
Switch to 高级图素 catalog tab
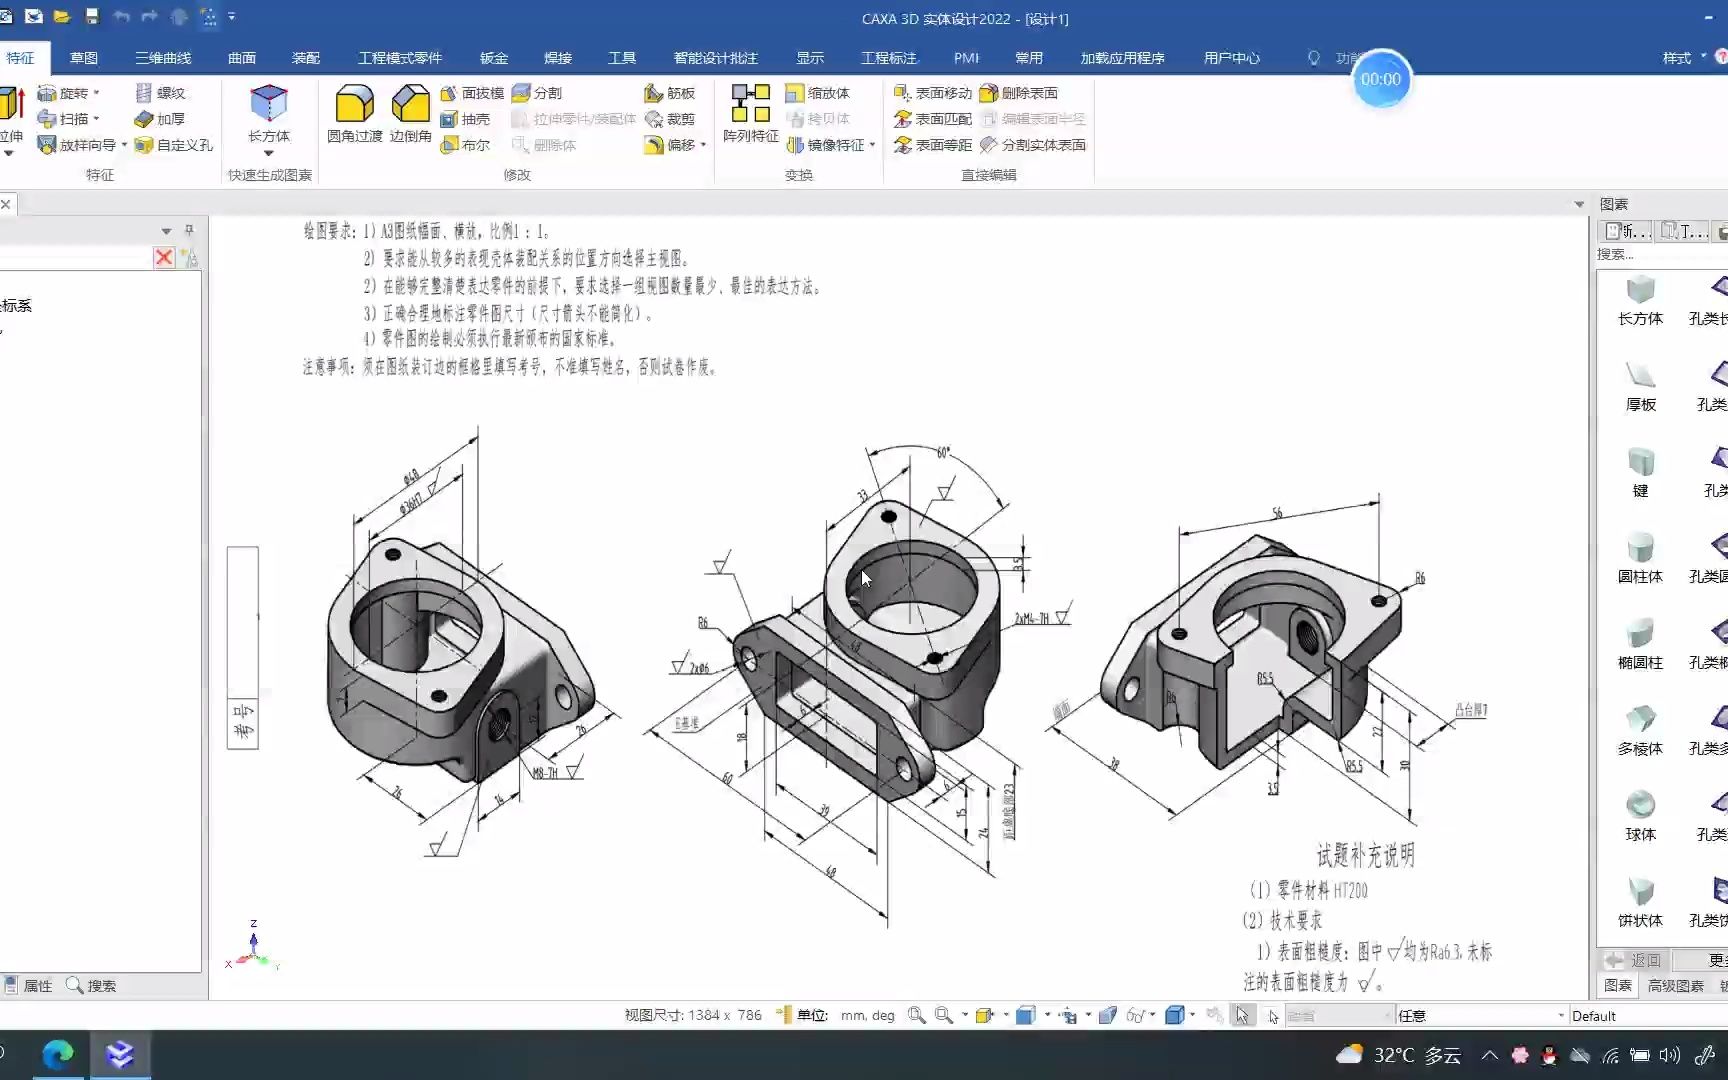[x=1676, y=985]
